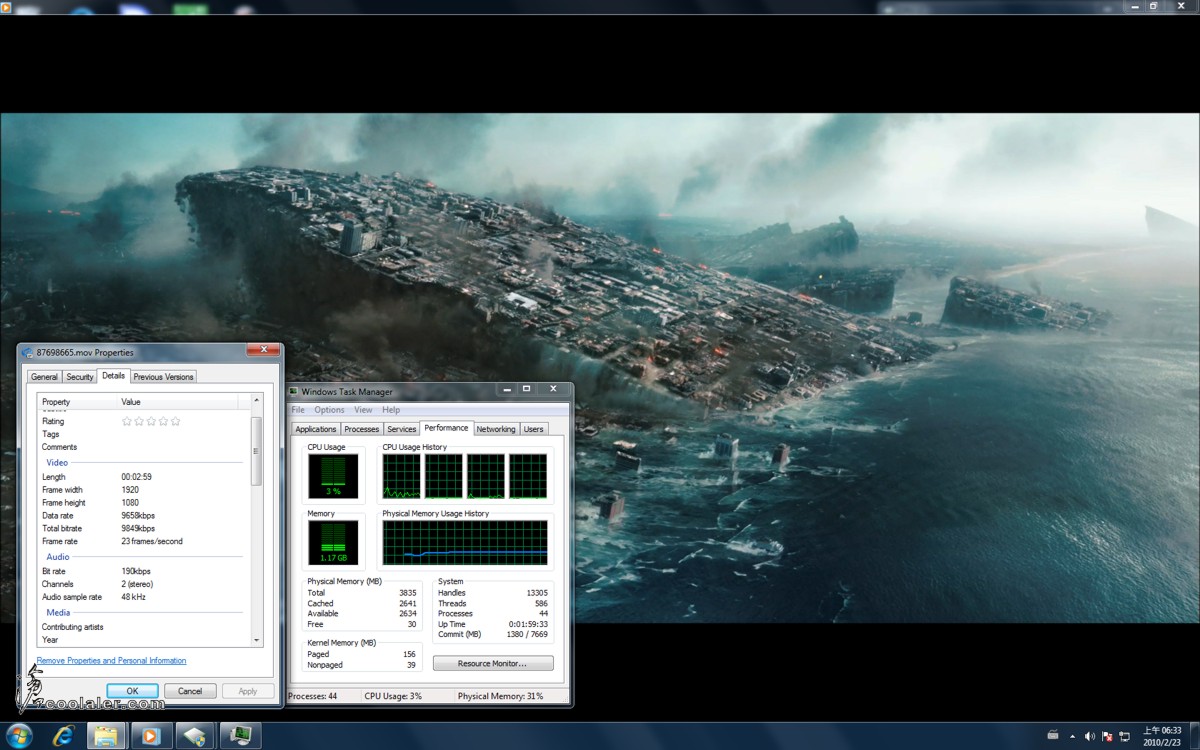This screenshot has width=1200, height=750.
Task: Switch to Security tab in Properties
Action: point(79,377)
